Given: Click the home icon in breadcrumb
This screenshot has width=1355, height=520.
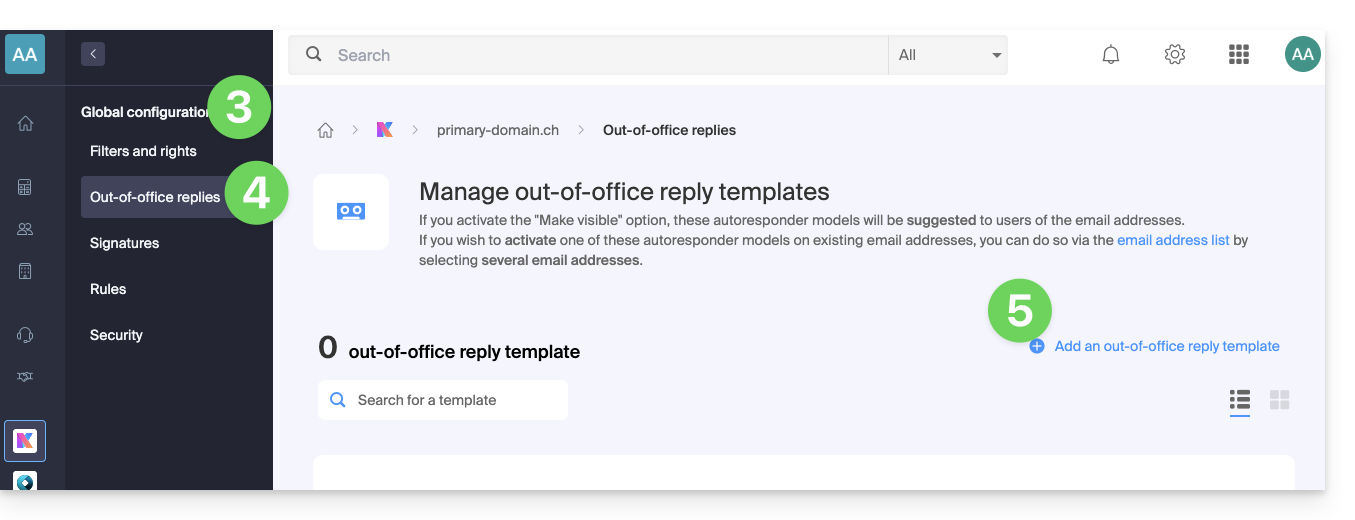Looking at the screenshot, I should coord(325,130).
